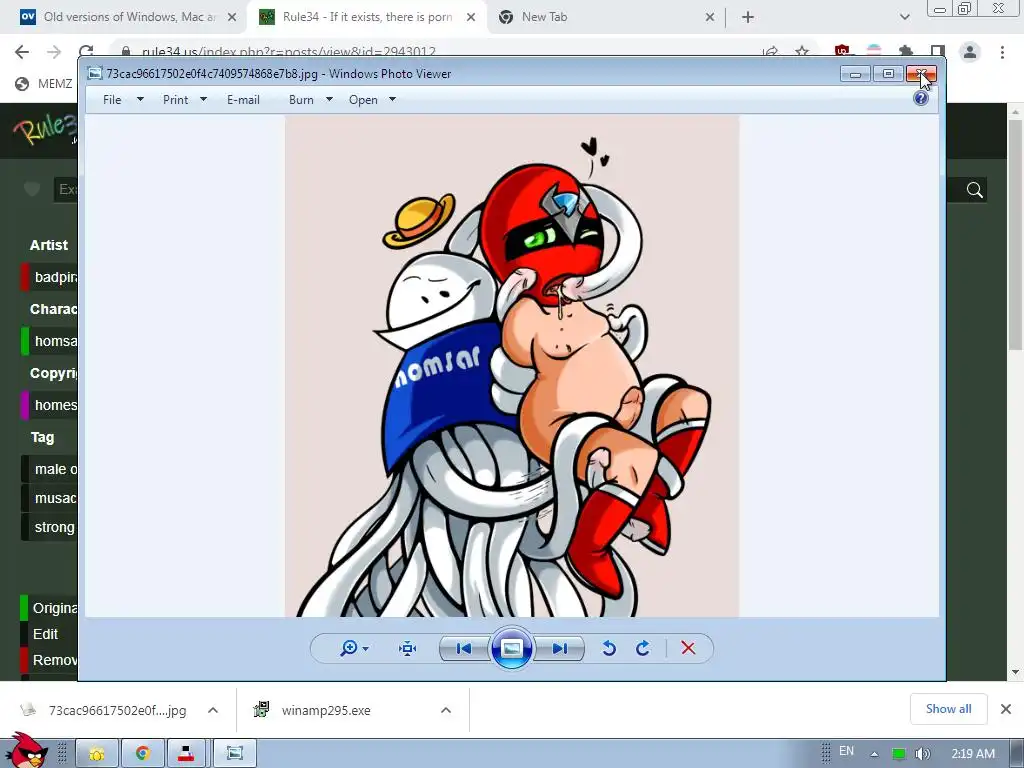Open the Print menu in Photo Viewer
The image size is (1024, 768).
[176, 100]
